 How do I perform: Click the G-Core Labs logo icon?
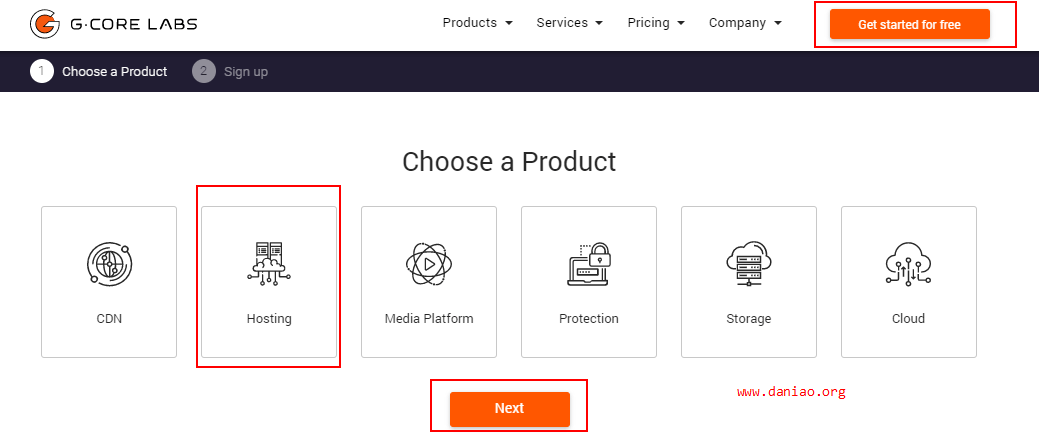(46, 24)
